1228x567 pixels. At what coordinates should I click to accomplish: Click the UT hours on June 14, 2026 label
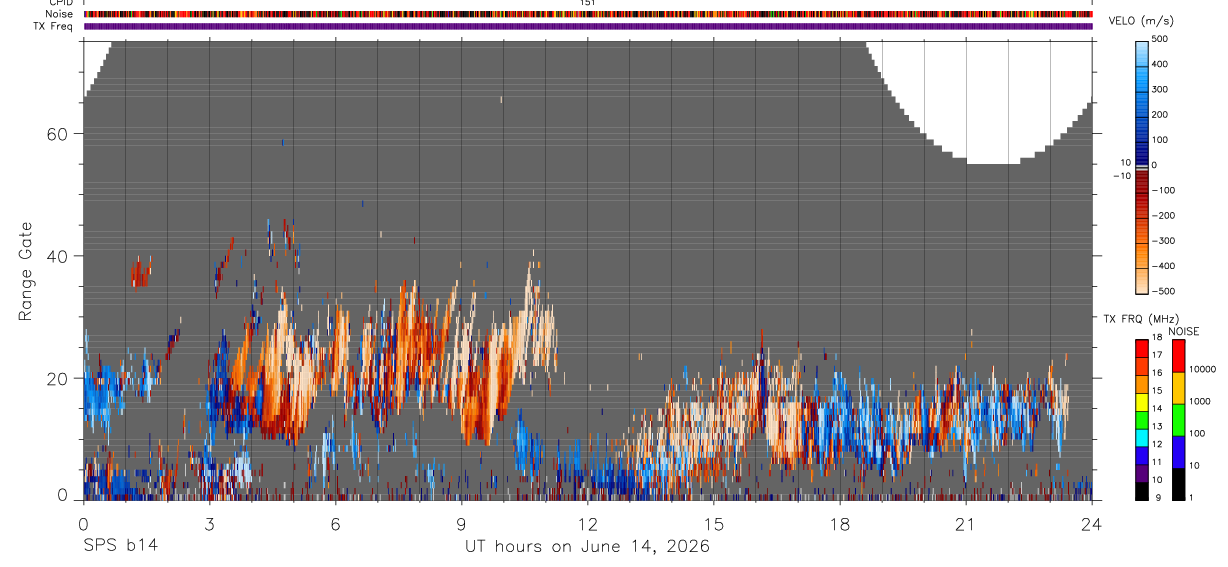(x=587, y=547)
